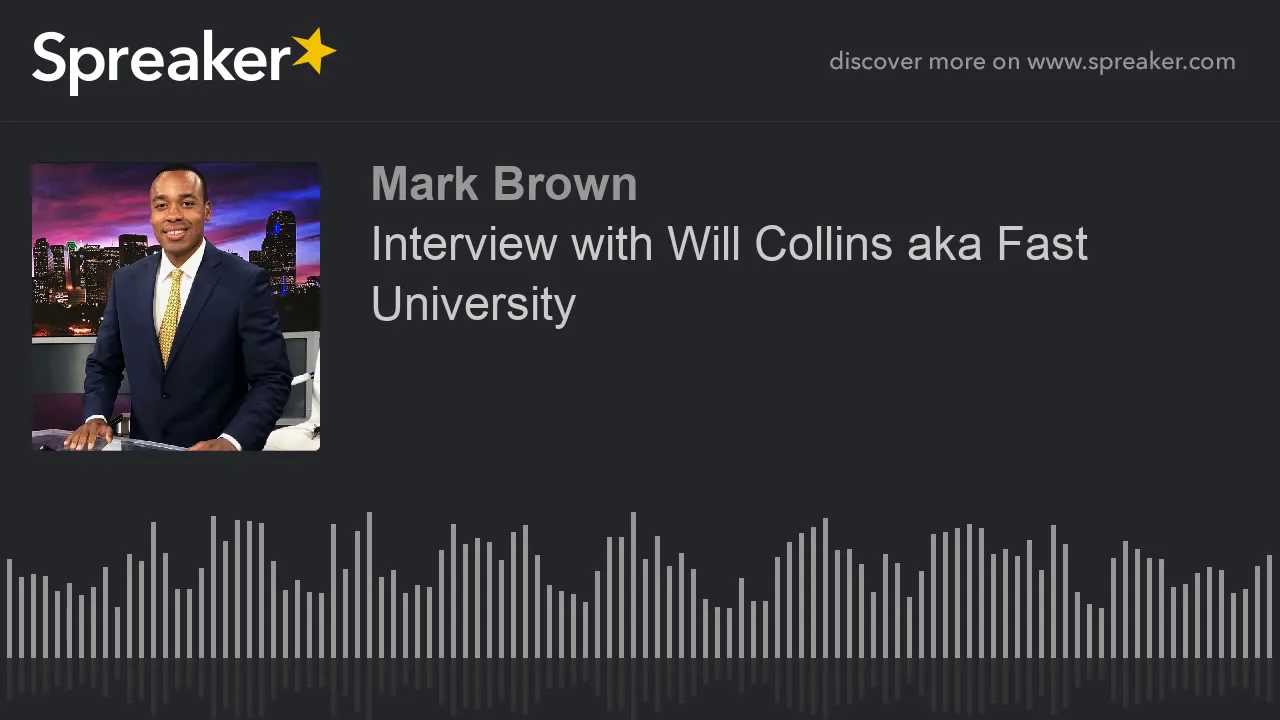
Task: Click the words 'discover more on'
Action: [924, 62]
